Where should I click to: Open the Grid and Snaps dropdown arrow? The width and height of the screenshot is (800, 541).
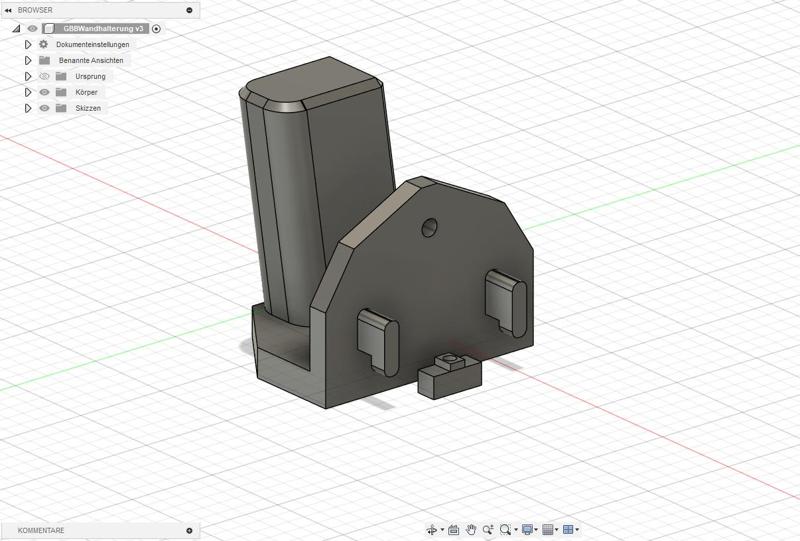coord(557,530)
